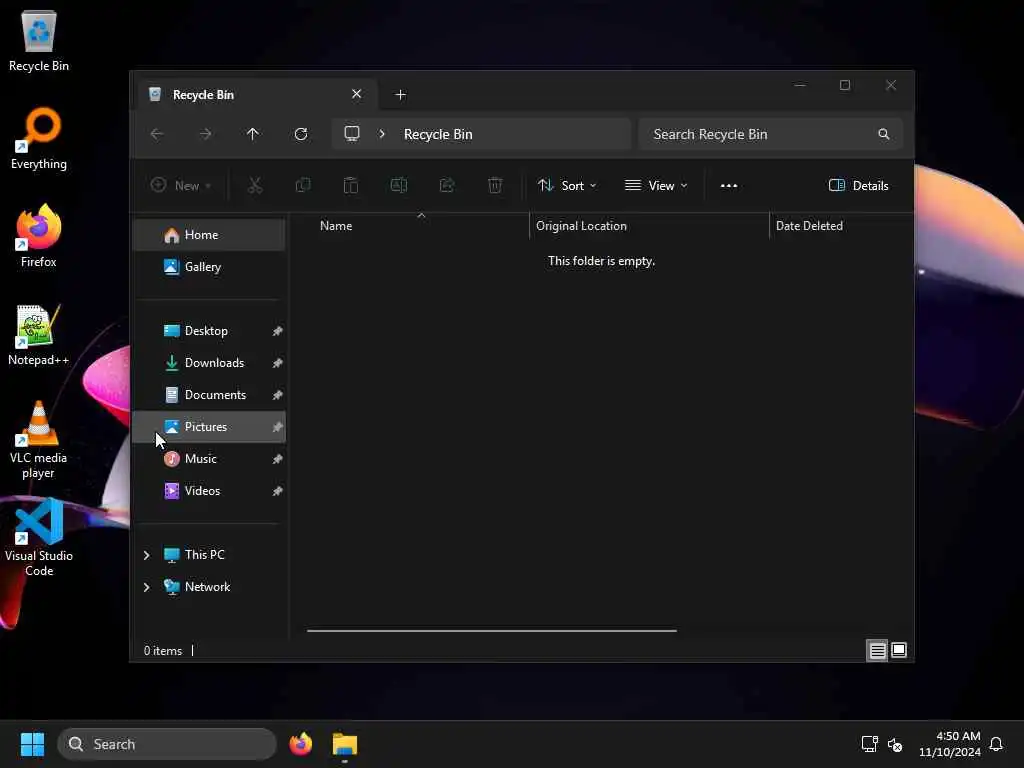Click the horizontal scrollbar

click(x=492, y=631)
